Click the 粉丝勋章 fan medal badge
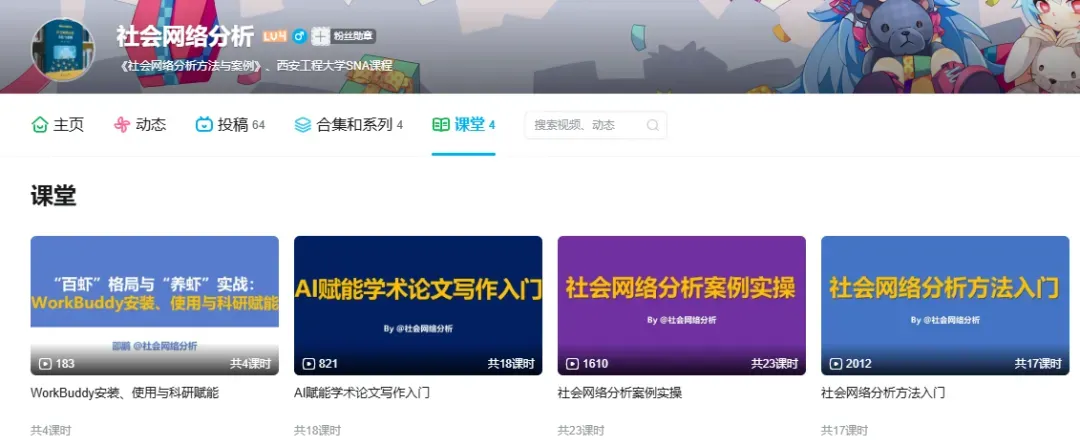Screen dimensions: 1080x446 (344, 36)
